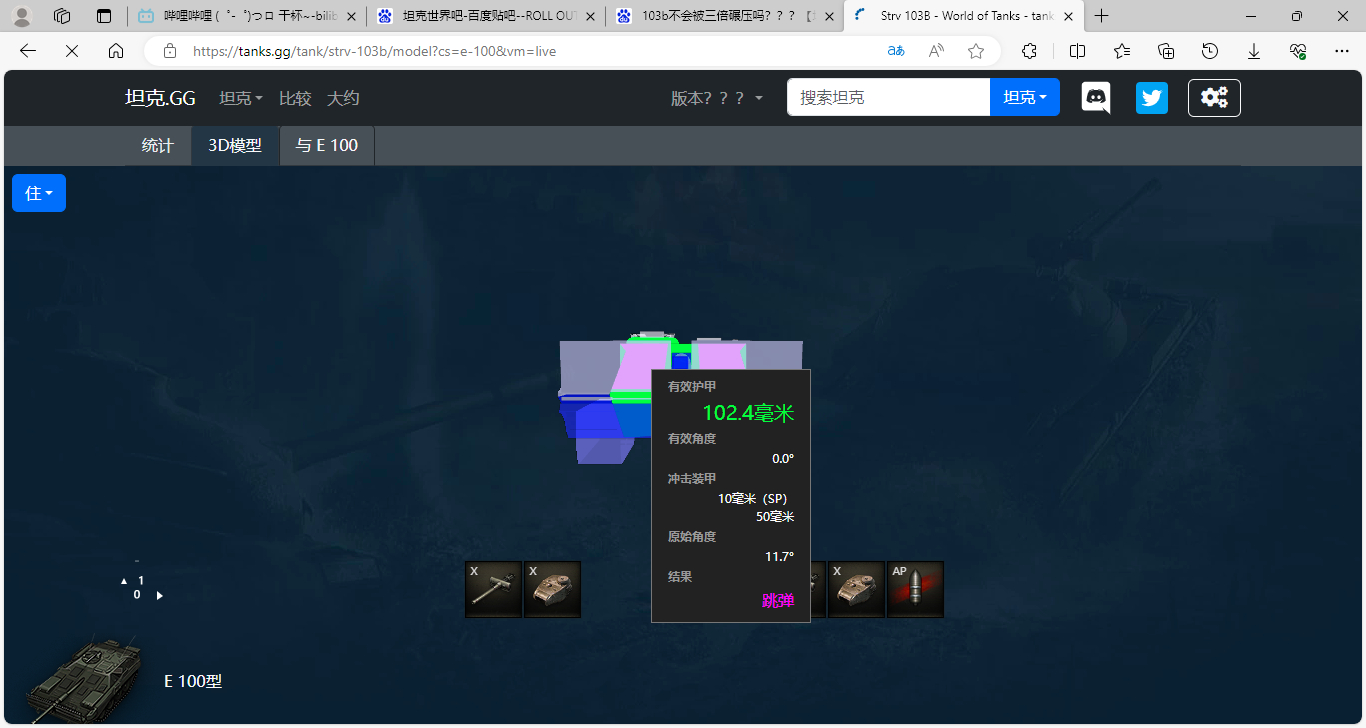The image size is (1366, 728).
Task: Open the browser profile avatar
Action: [x=21, y=16]
